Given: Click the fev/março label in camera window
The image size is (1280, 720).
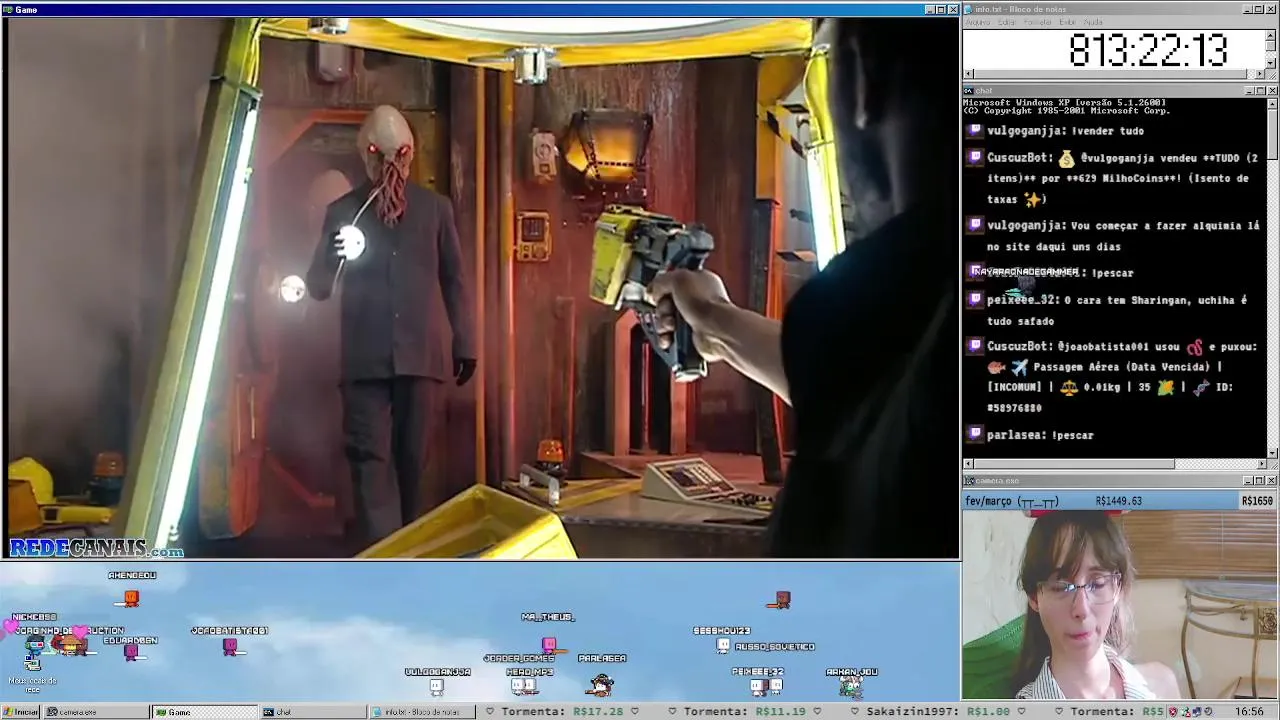Looking at the screenshot, I should (1012, 501).
